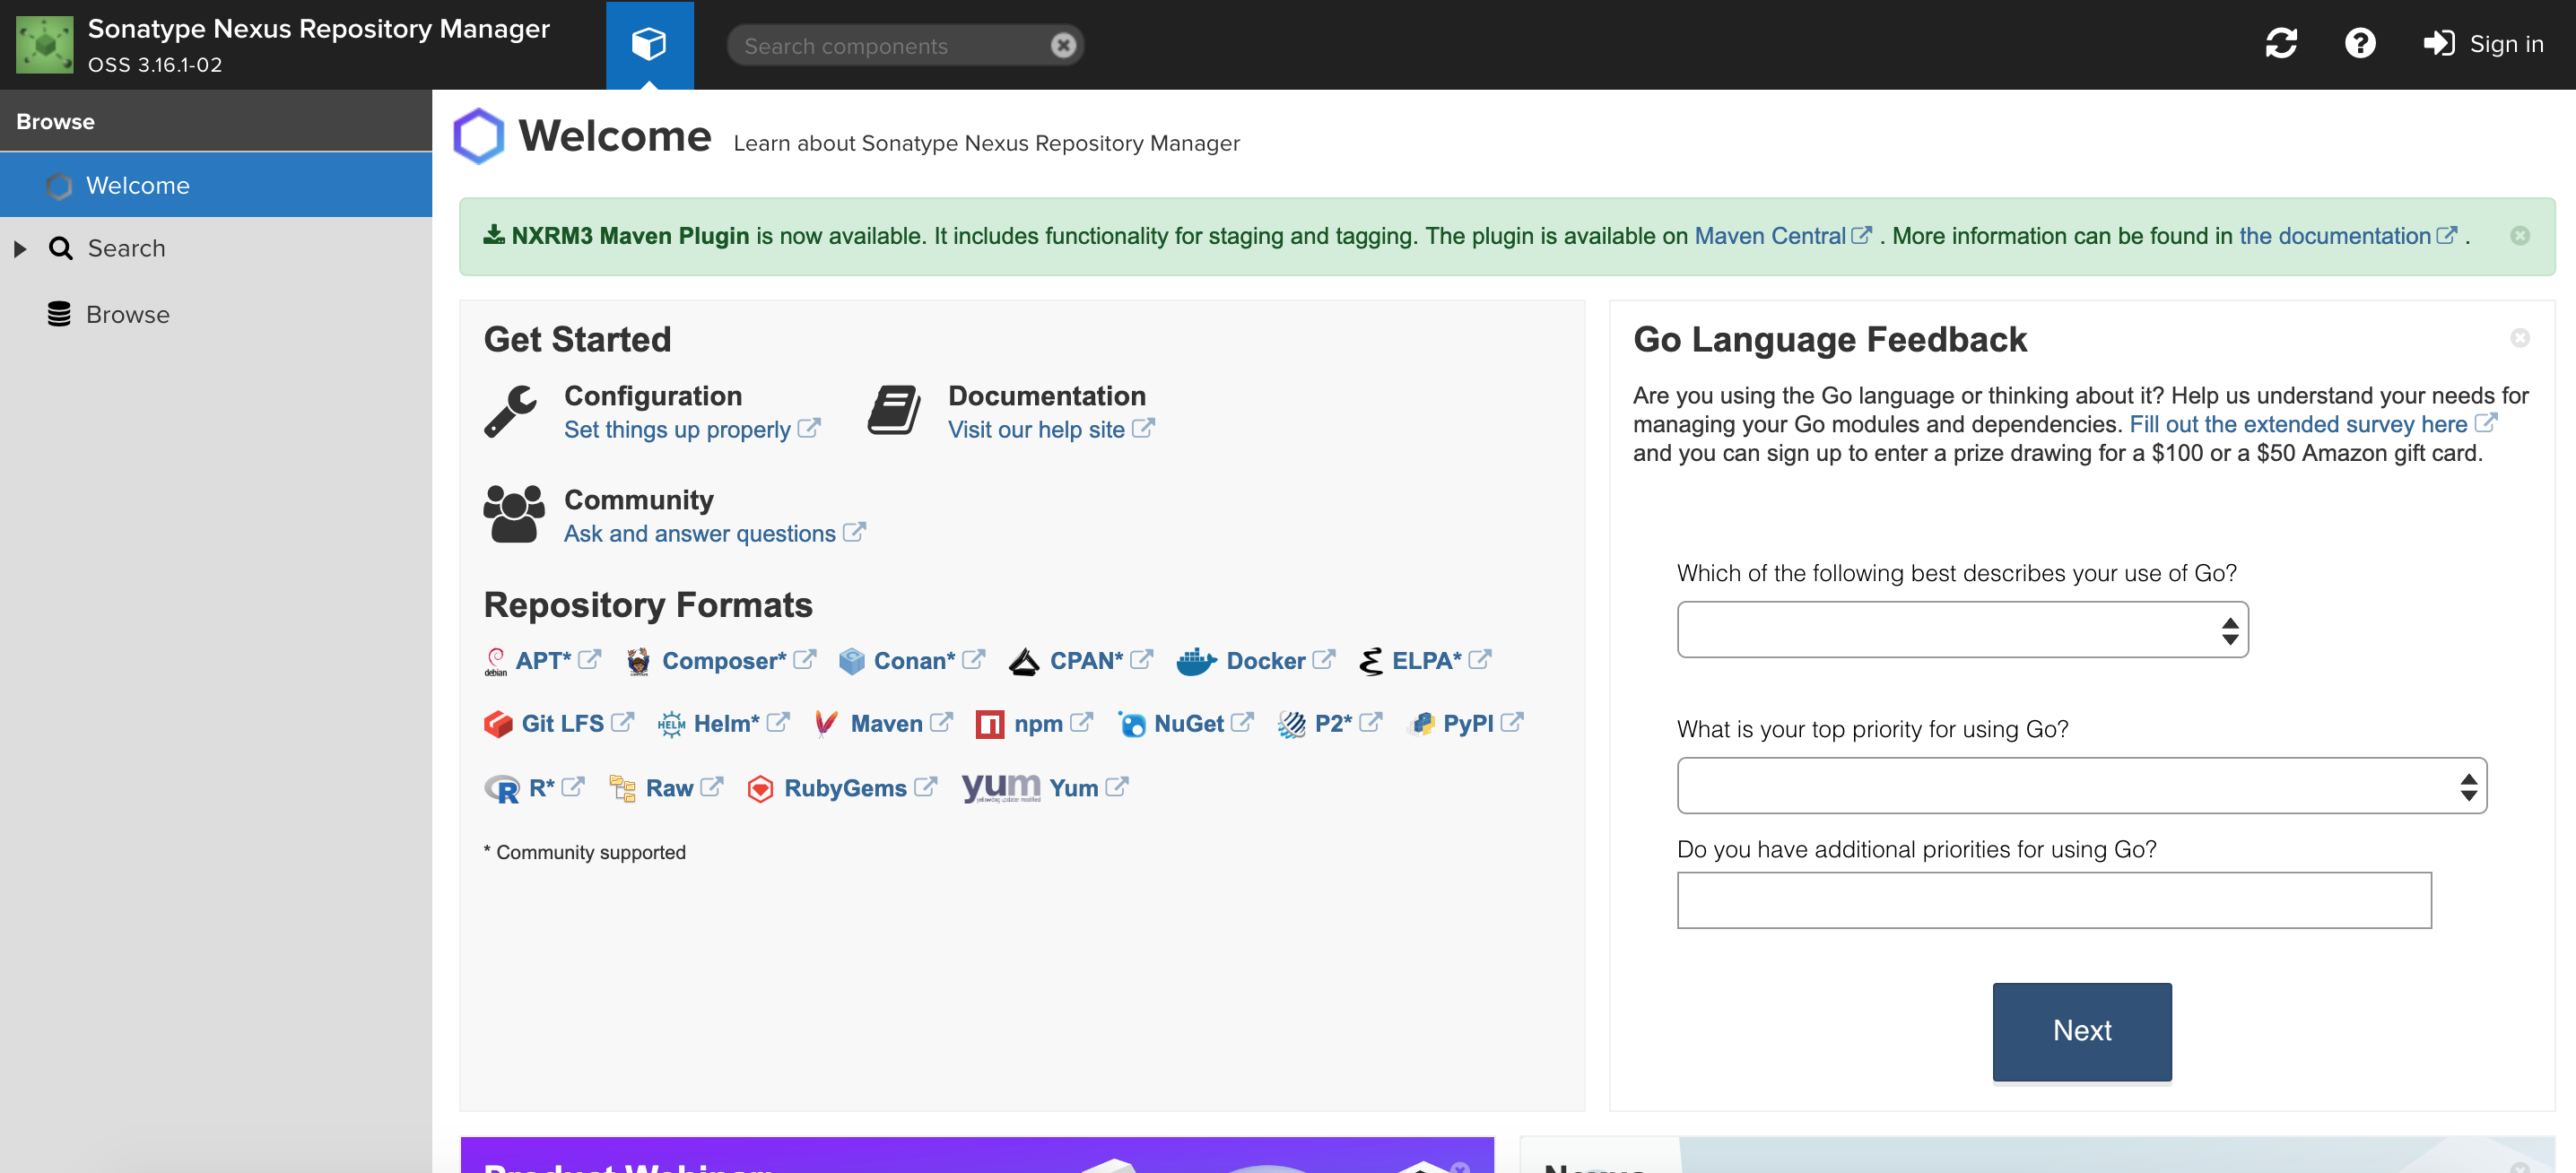
Task: Open the Maven Central link
Action: tap(1770, 236)
